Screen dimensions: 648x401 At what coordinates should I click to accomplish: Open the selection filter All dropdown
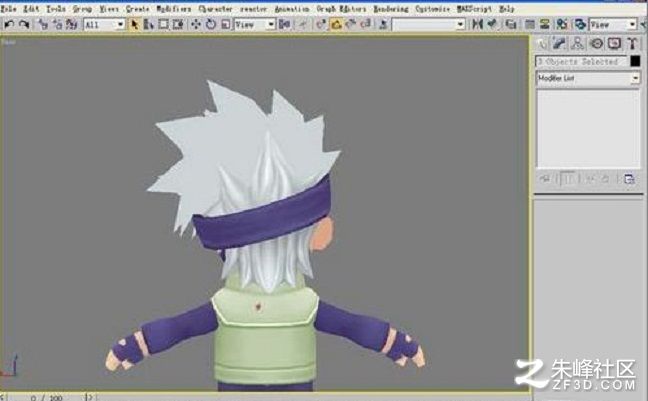[104, 25]
